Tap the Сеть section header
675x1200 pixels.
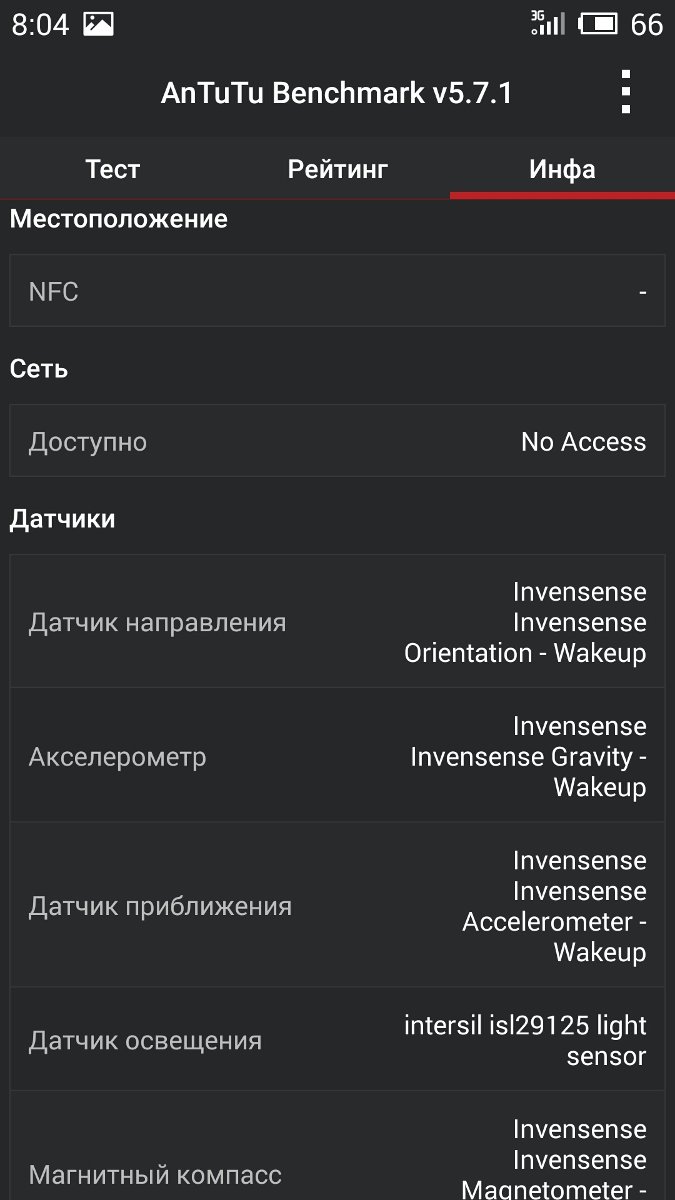(39, 369)
